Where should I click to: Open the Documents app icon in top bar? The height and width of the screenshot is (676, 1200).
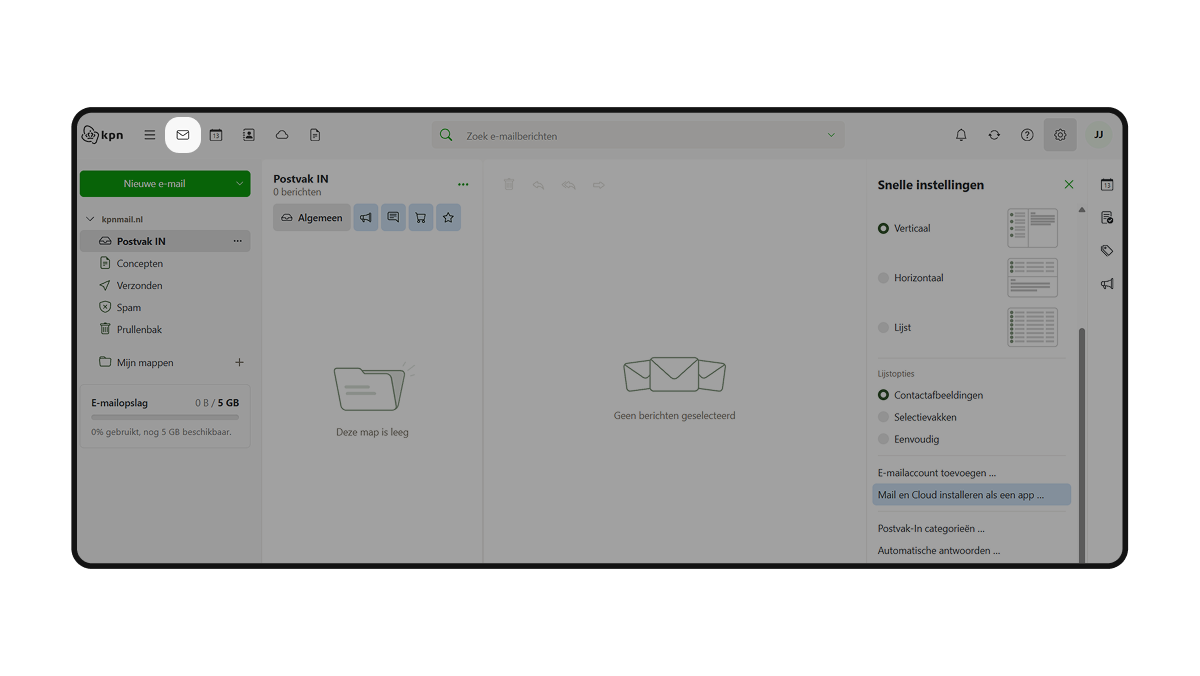coord(315,135)
